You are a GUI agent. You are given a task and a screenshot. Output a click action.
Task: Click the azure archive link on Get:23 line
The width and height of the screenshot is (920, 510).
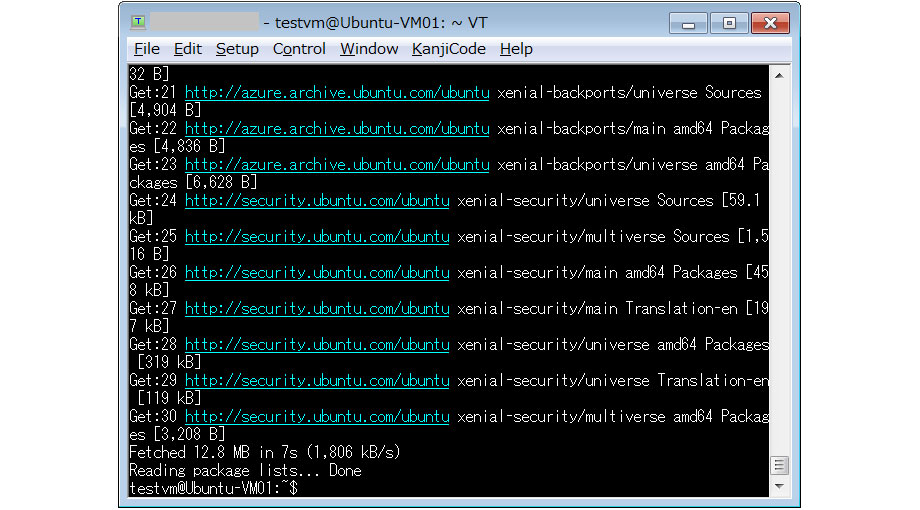pos(337,164)
